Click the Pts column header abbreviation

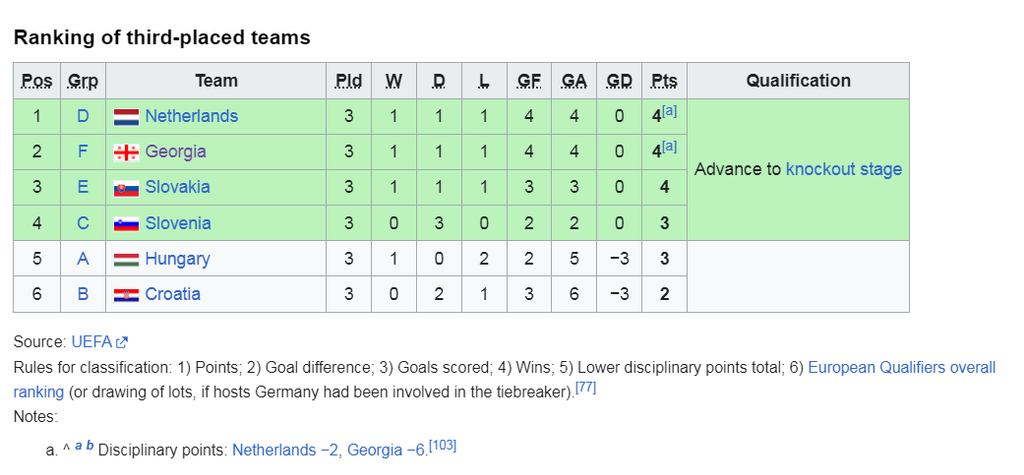[x=664, y=81]
